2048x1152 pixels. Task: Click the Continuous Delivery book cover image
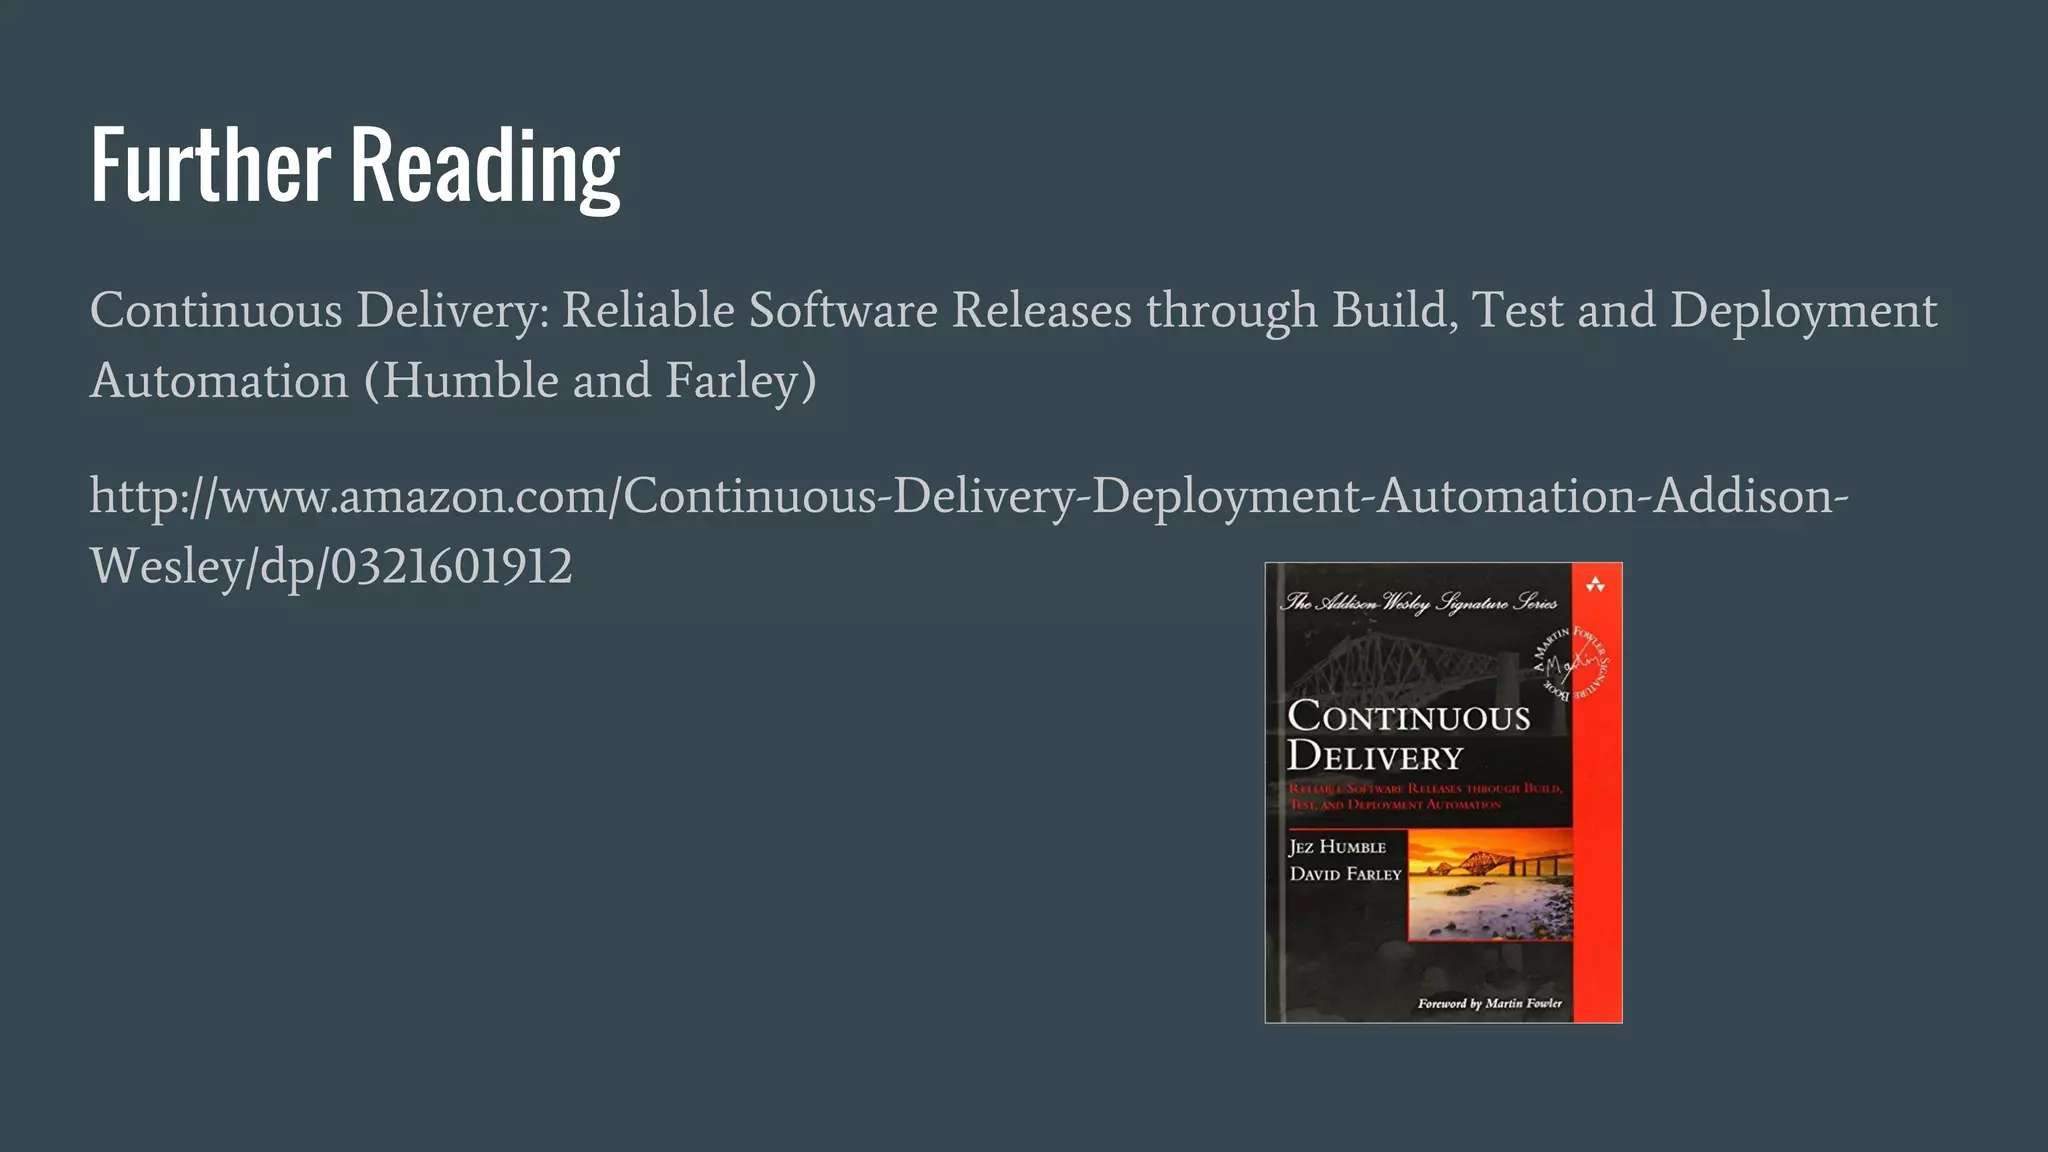1443,792
